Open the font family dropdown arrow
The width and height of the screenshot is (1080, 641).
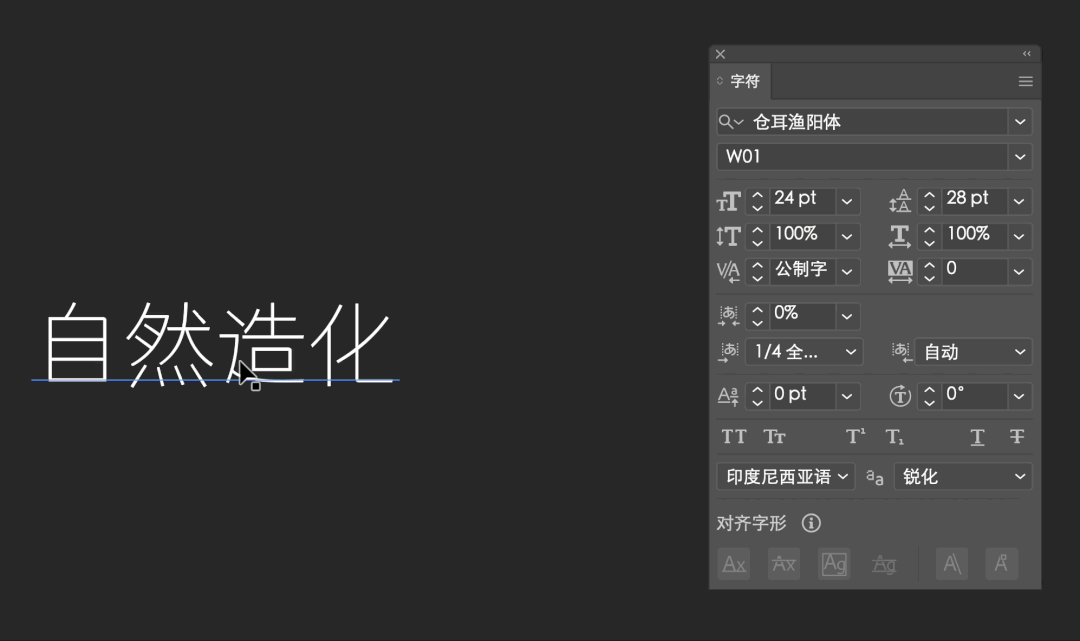click(x=1020, y=122)
